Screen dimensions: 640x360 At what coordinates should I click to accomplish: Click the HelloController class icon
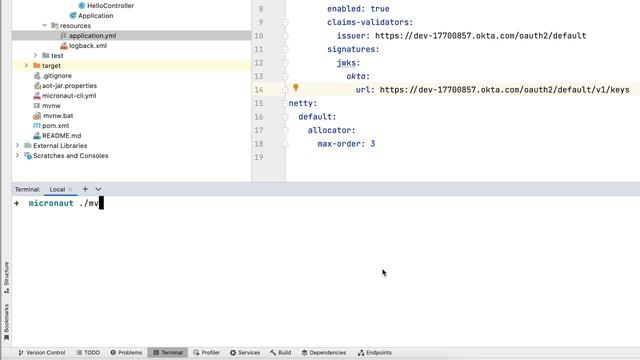coord(82,5)
